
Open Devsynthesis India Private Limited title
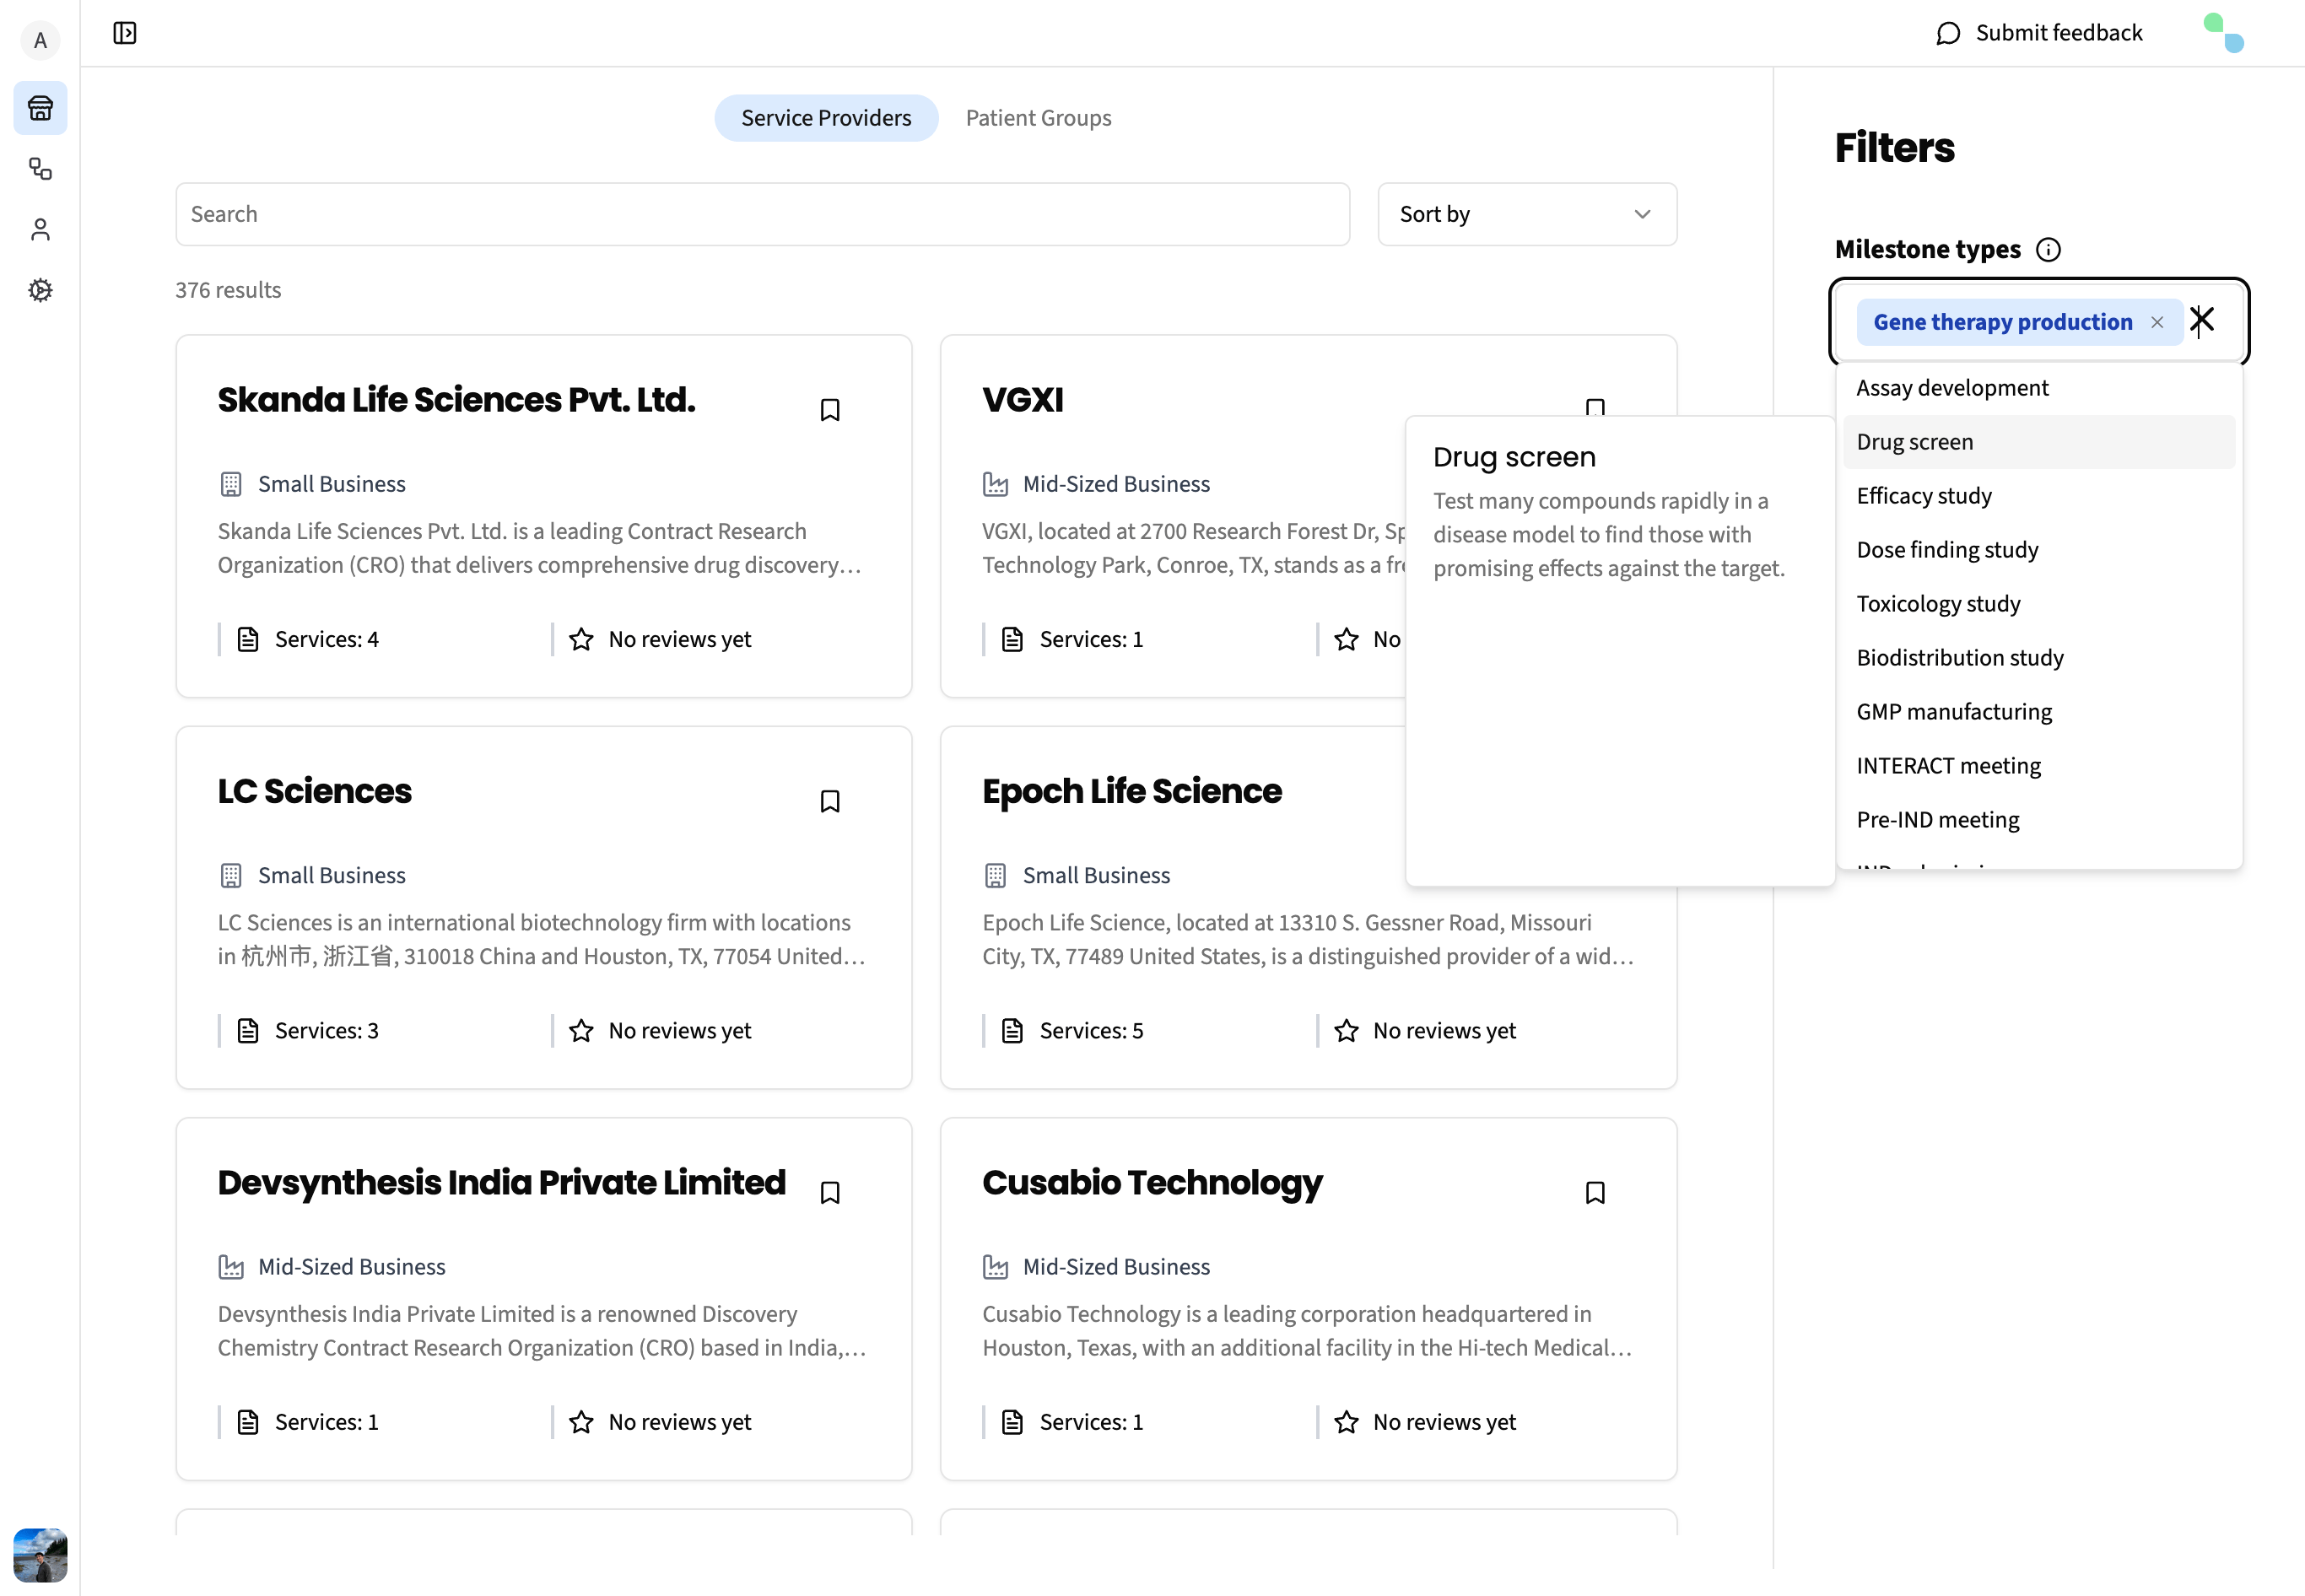click(x=501, y=1183)
